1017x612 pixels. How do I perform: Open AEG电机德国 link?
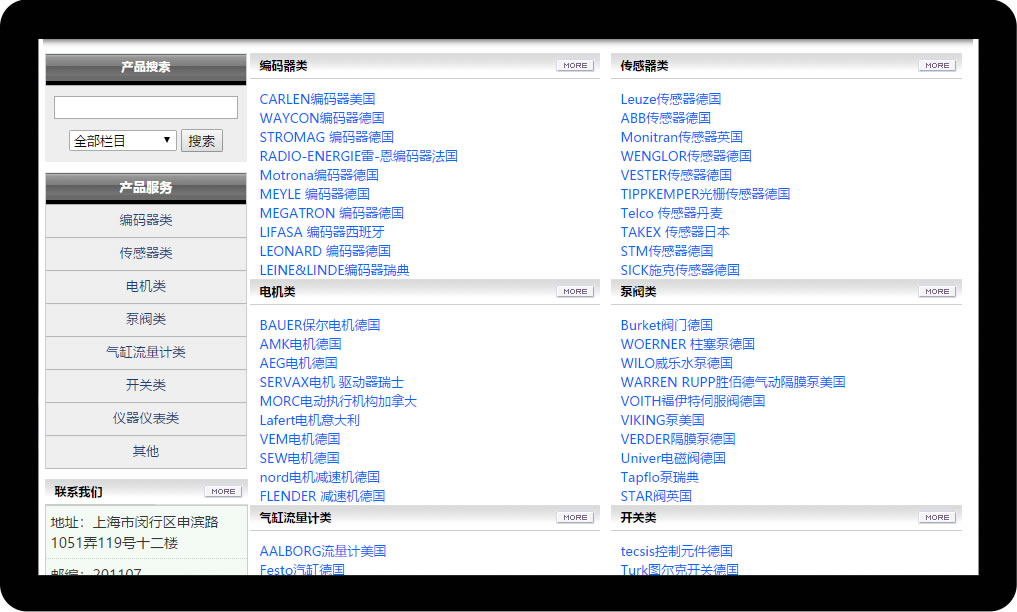(x=298, y=364)
